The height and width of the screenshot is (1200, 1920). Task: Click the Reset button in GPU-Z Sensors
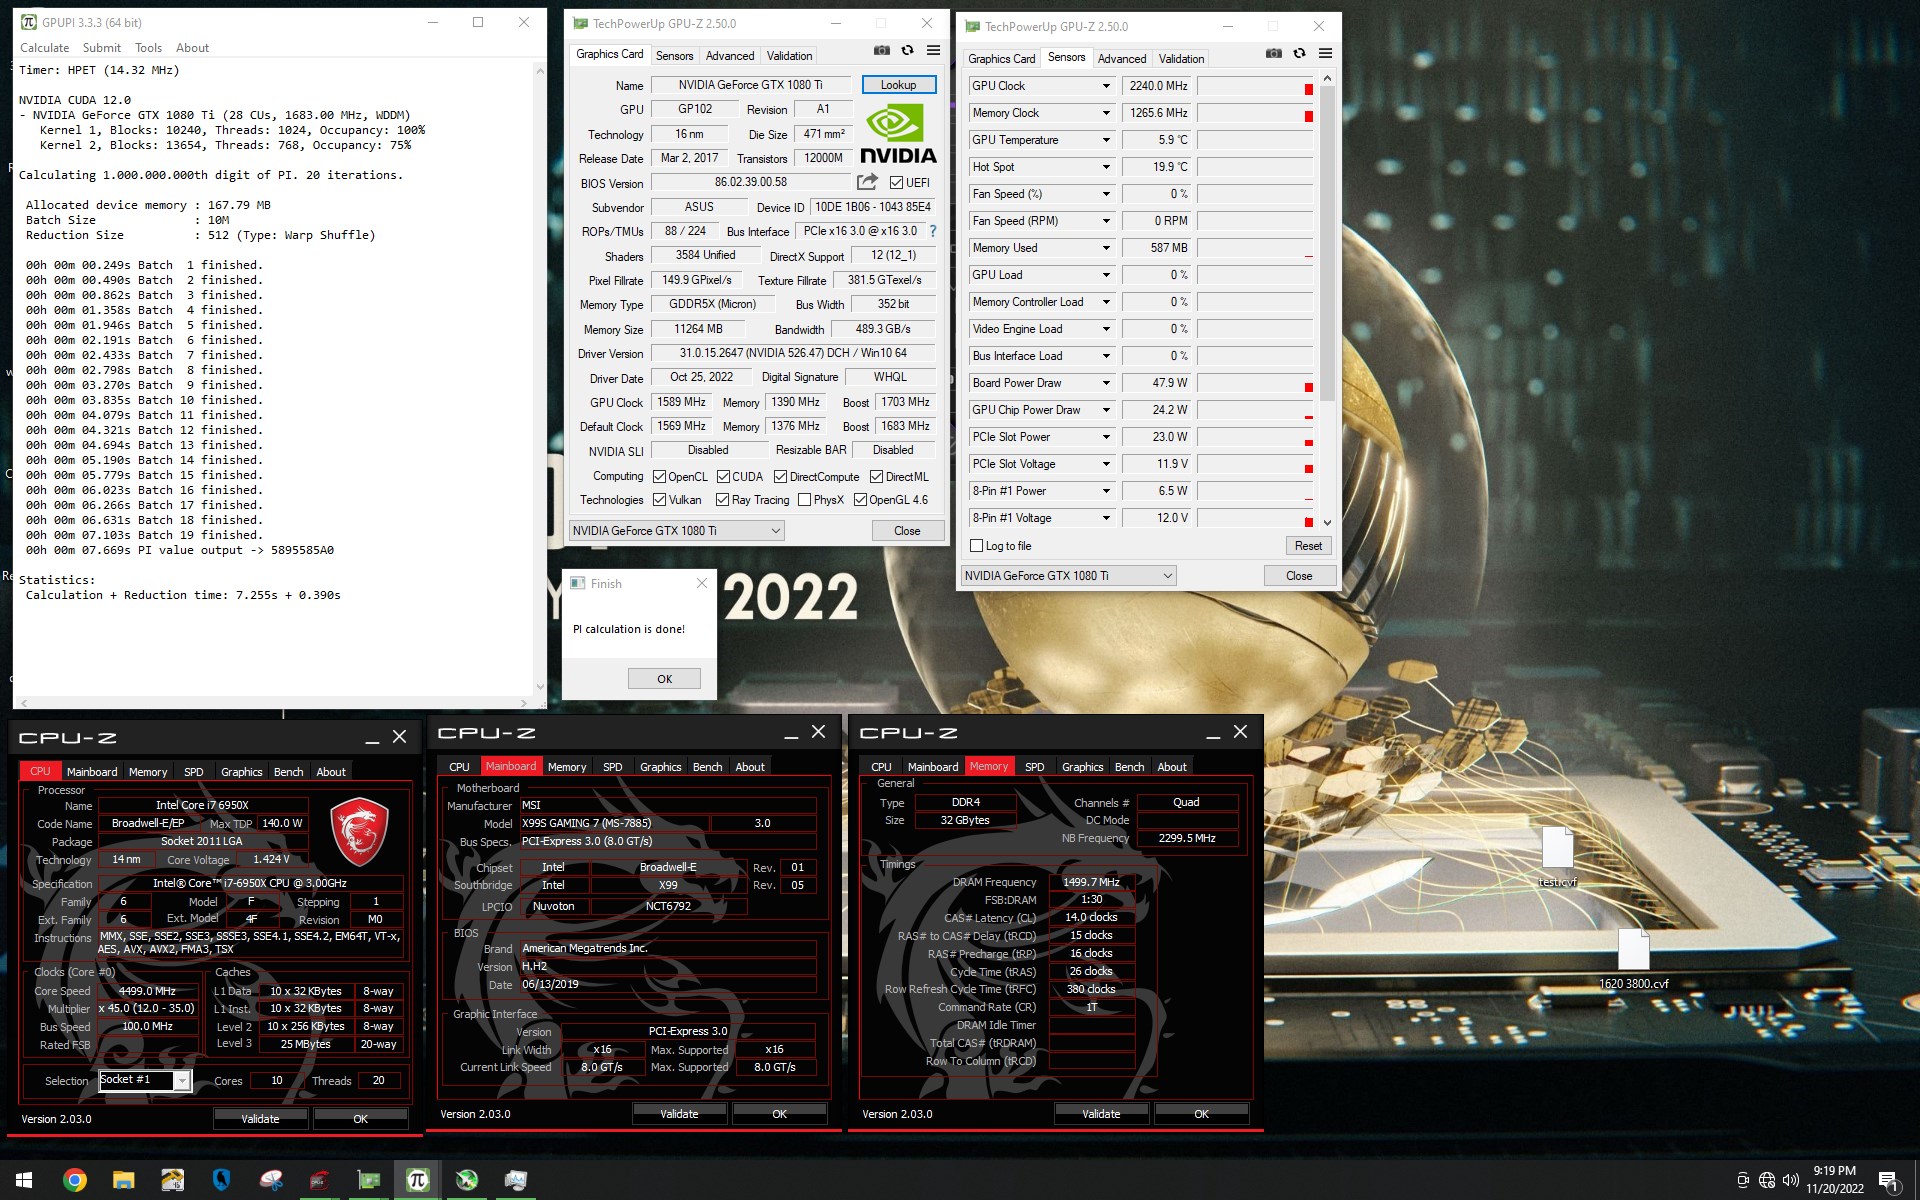(1308, 546)
